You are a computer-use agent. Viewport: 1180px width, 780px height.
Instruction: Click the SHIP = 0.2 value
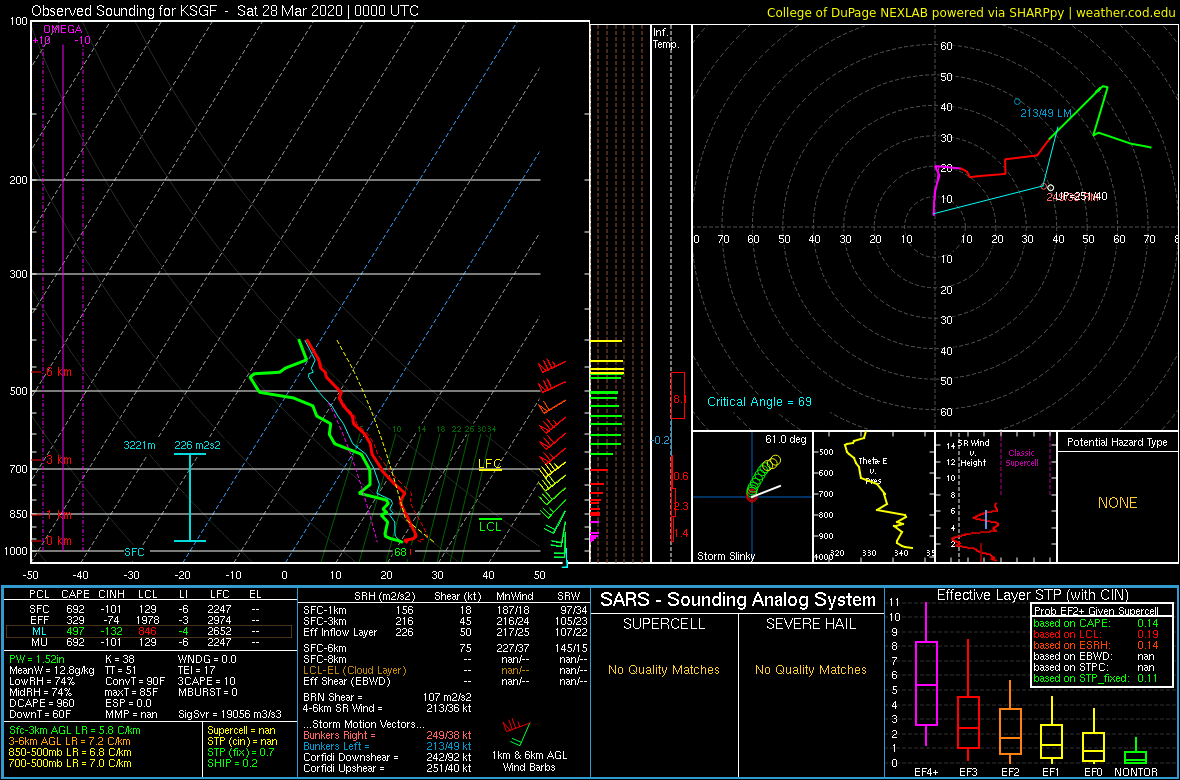tap(233, 763)
